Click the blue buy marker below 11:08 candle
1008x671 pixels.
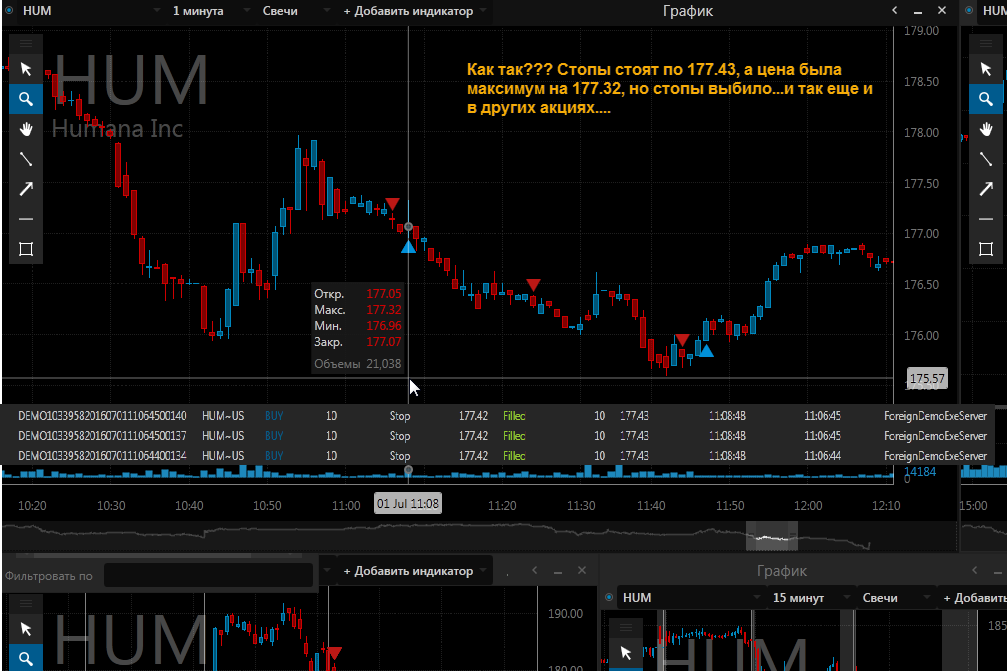(x=408, y=247)
